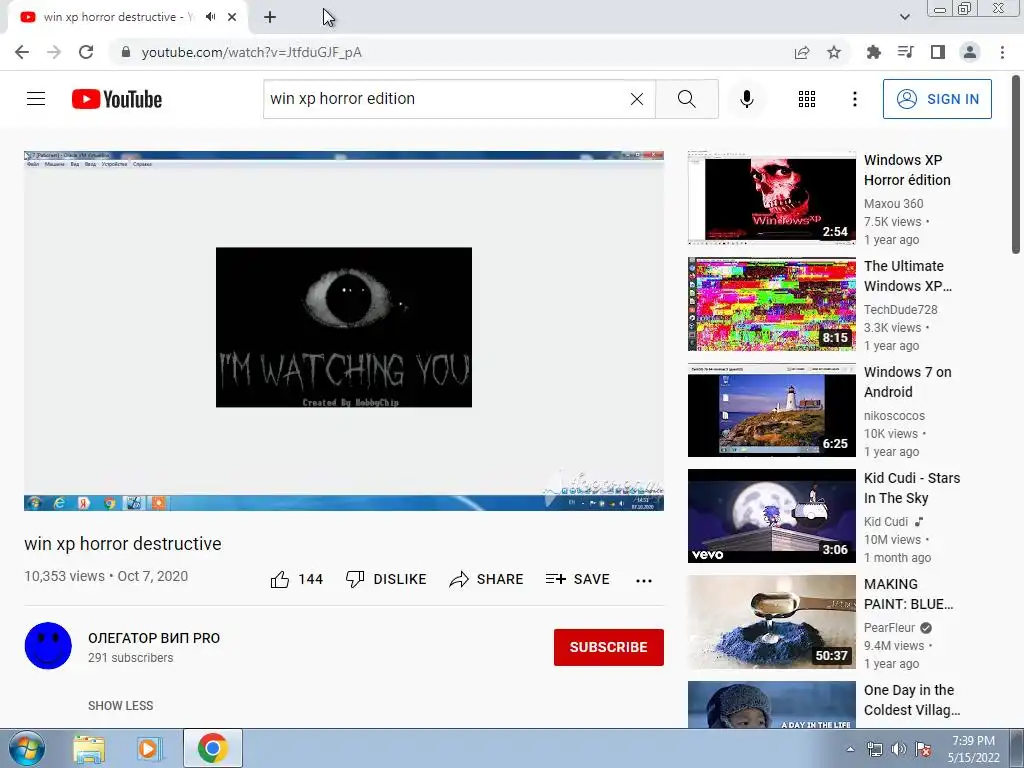Clear the search box text
The width and height of the screenshot is (1024, 768).
click(637, 99)
